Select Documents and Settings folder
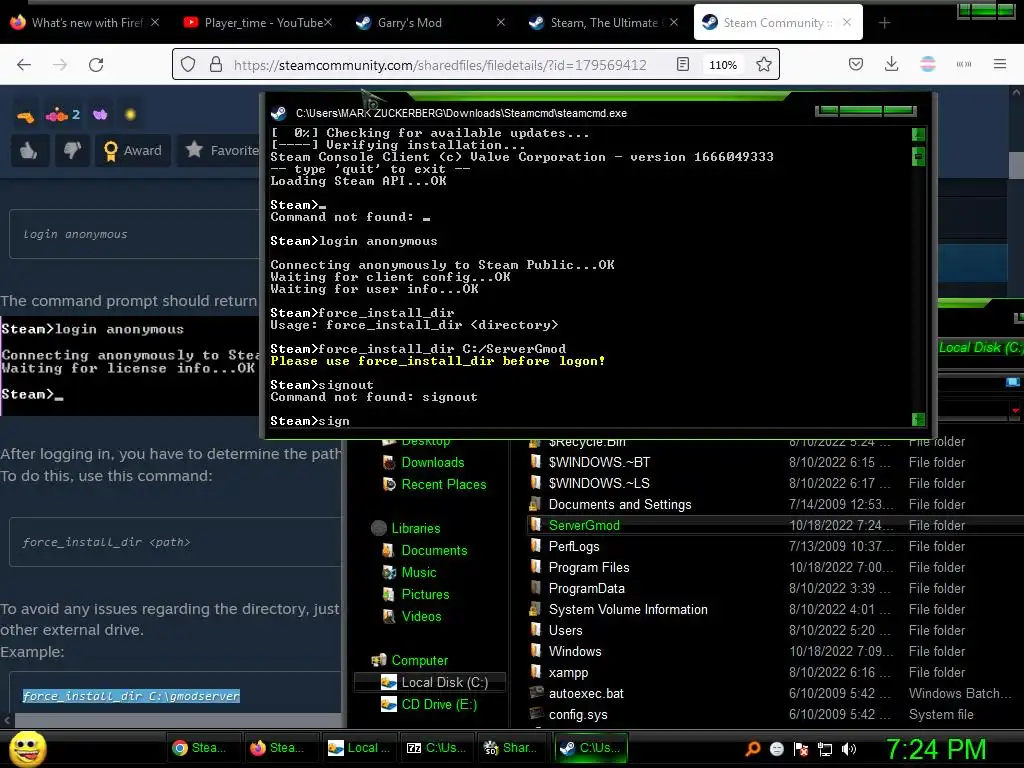The width and height of the screenshot is (1024, 768). click(x=619, y=504)
